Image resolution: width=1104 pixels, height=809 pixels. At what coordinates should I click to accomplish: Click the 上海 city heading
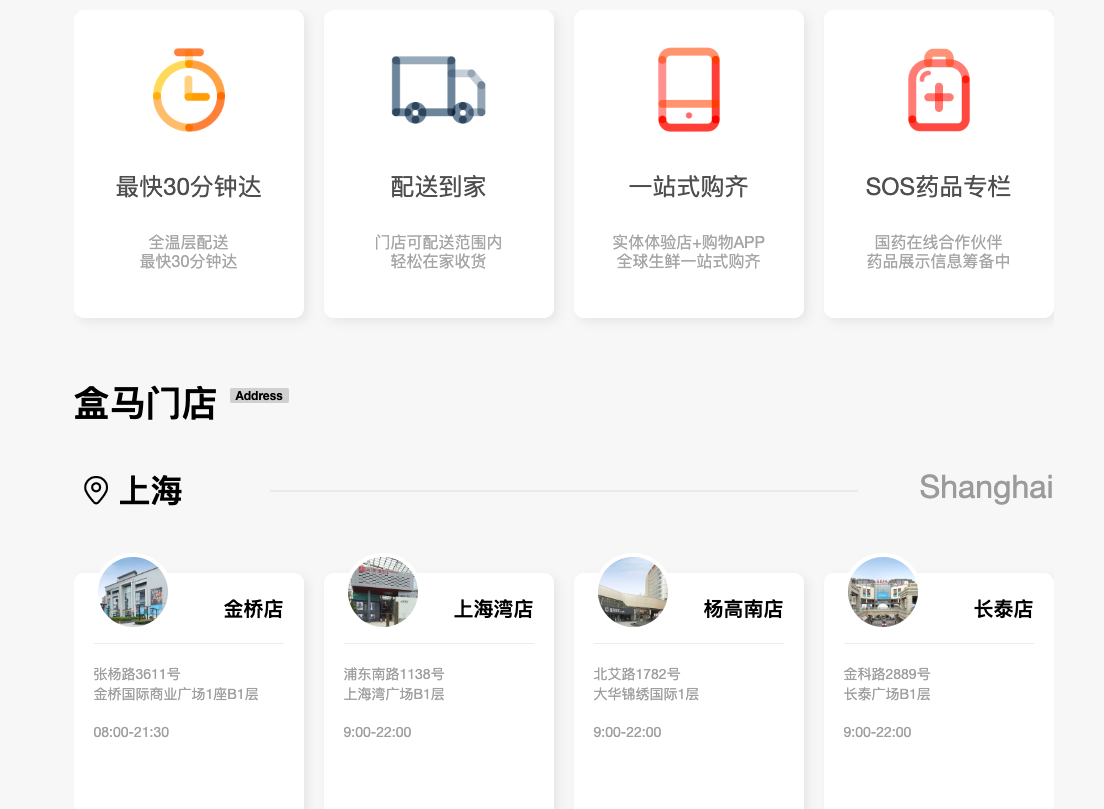point(151,490)
